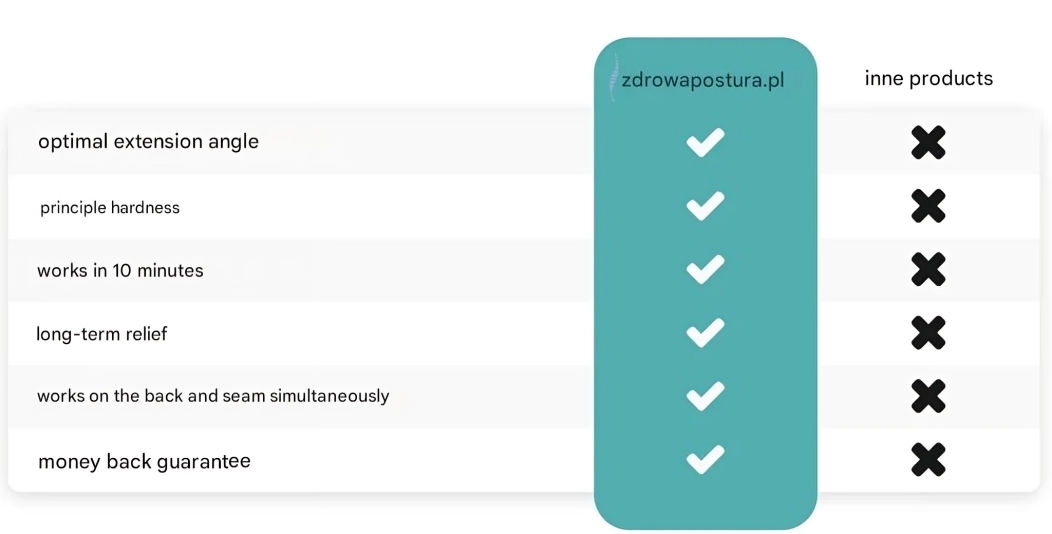The image size is (1052, 534).
Task: Select the optimal extension angle label
Action: [x=148, y=142]
